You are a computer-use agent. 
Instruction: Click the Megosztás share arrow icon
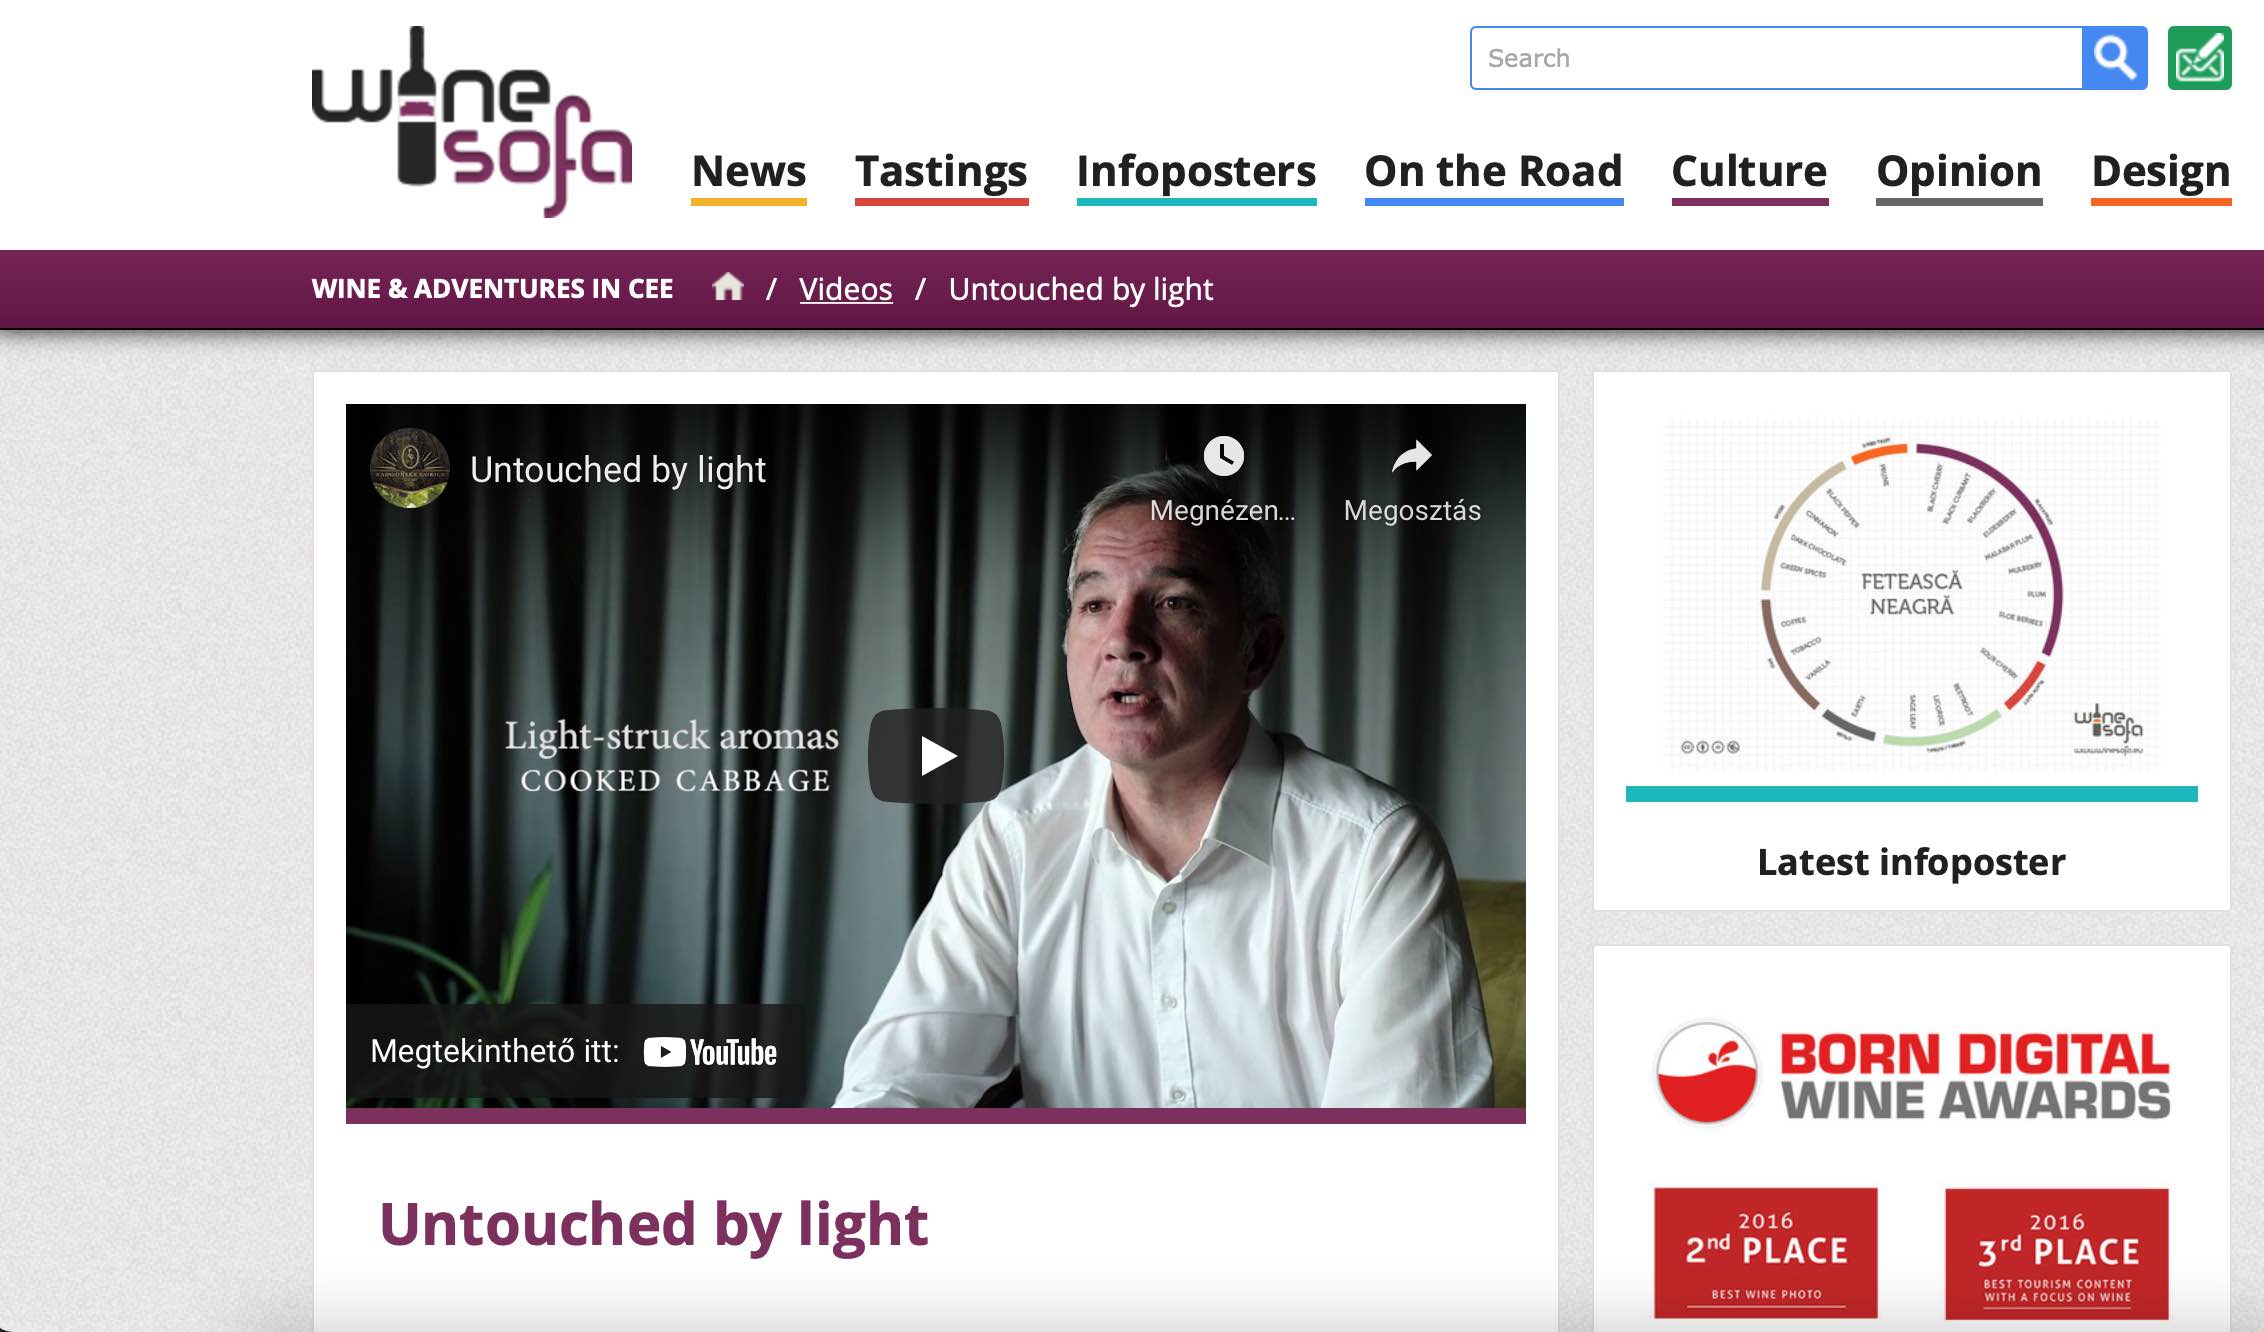coord(1412,457)
